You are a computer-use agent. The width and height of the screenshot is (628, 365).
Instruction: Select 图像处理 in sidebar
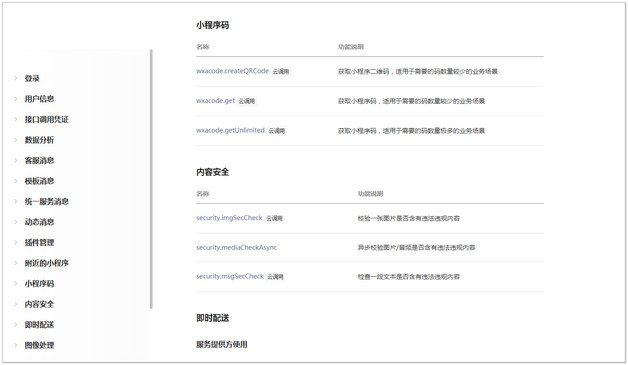(39, 345)
